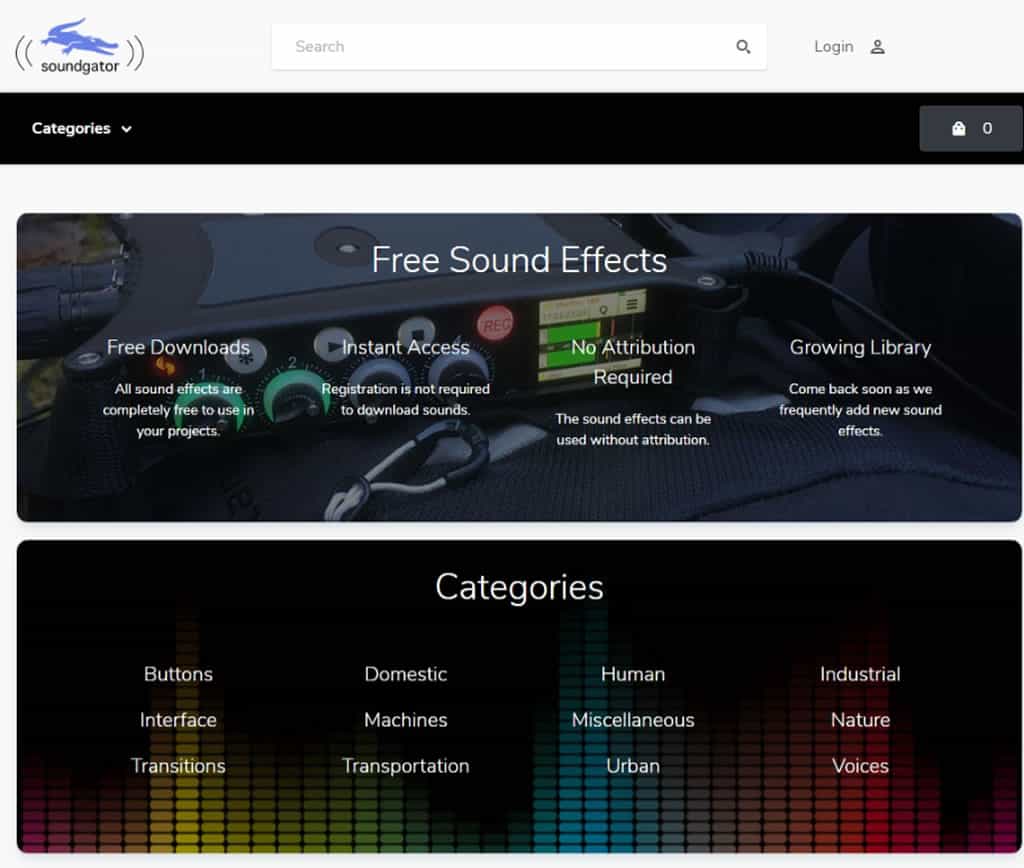Browse the Nature sound category
This screenshot has height=868, width=1024.
click(x=860, y=720)
